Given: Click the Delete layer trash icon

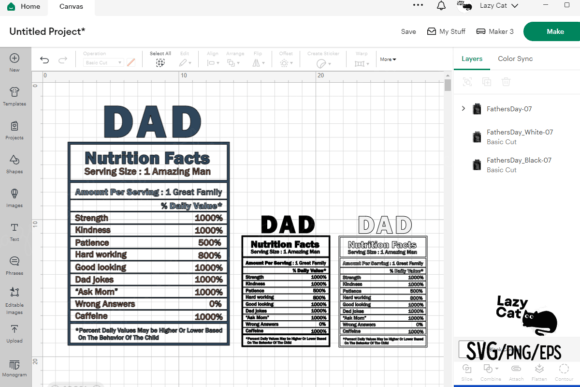Looking at the screenshot, I should pyautogui.click(x=506, y=82).
